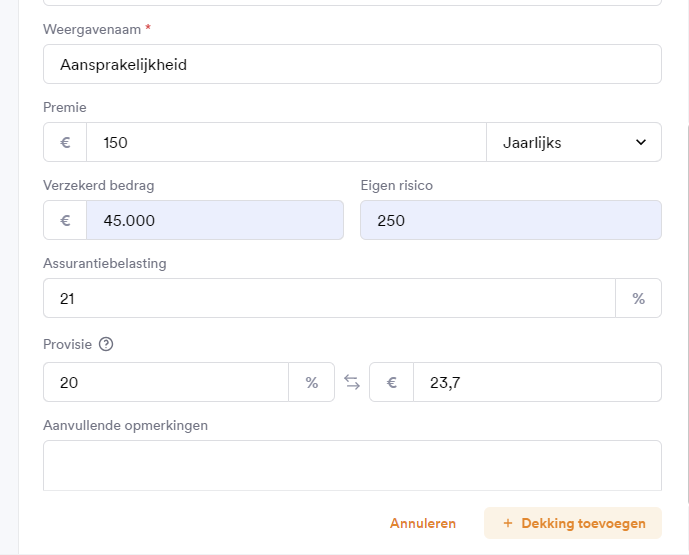Viewport: 689px width, 555px height.
Task: Open the Jaarlijks payment frequency dropdown
Action: (574, 142)
